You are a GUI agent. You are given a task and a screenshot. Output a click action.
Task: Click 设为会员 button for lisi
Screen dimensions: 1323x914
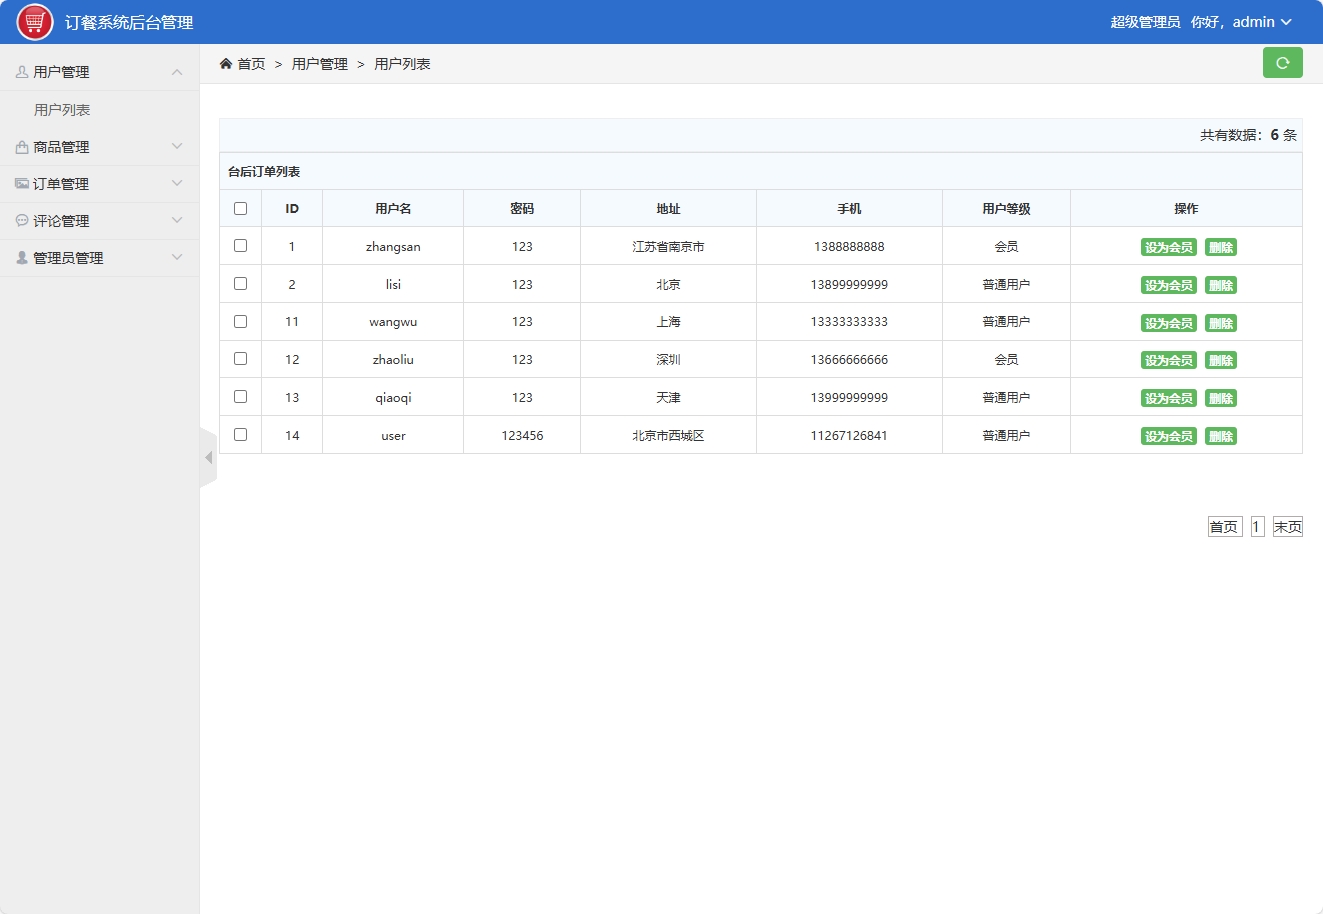[x=1168, y=284]
